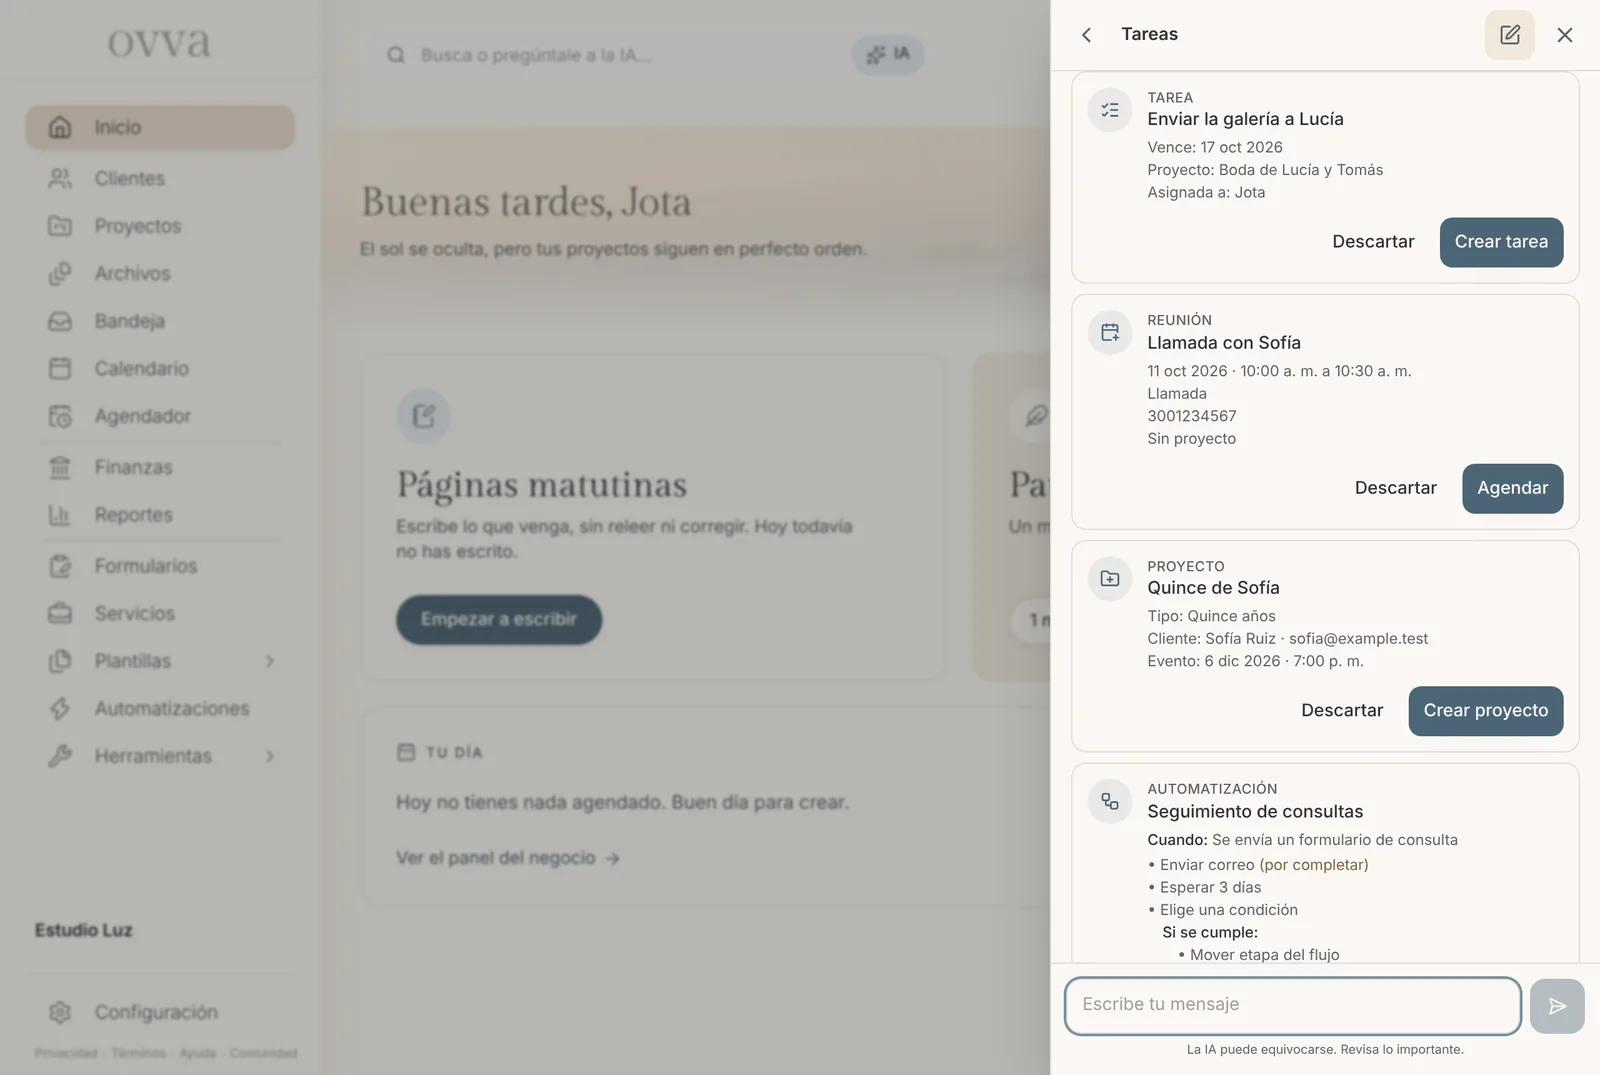Image resolution: width=1600 pixels, height=1075 pixels.
Task: Click the Estudio Luz workspace name
Action: [84, 930]
